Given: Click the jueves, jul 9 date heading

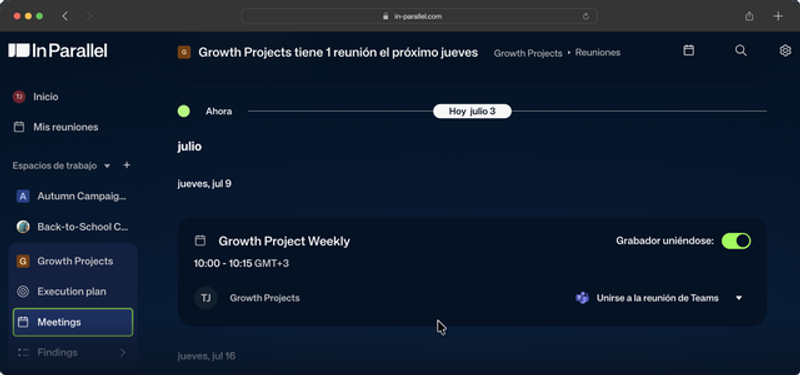Looking at the screenshot, I should tap(205, 184).
